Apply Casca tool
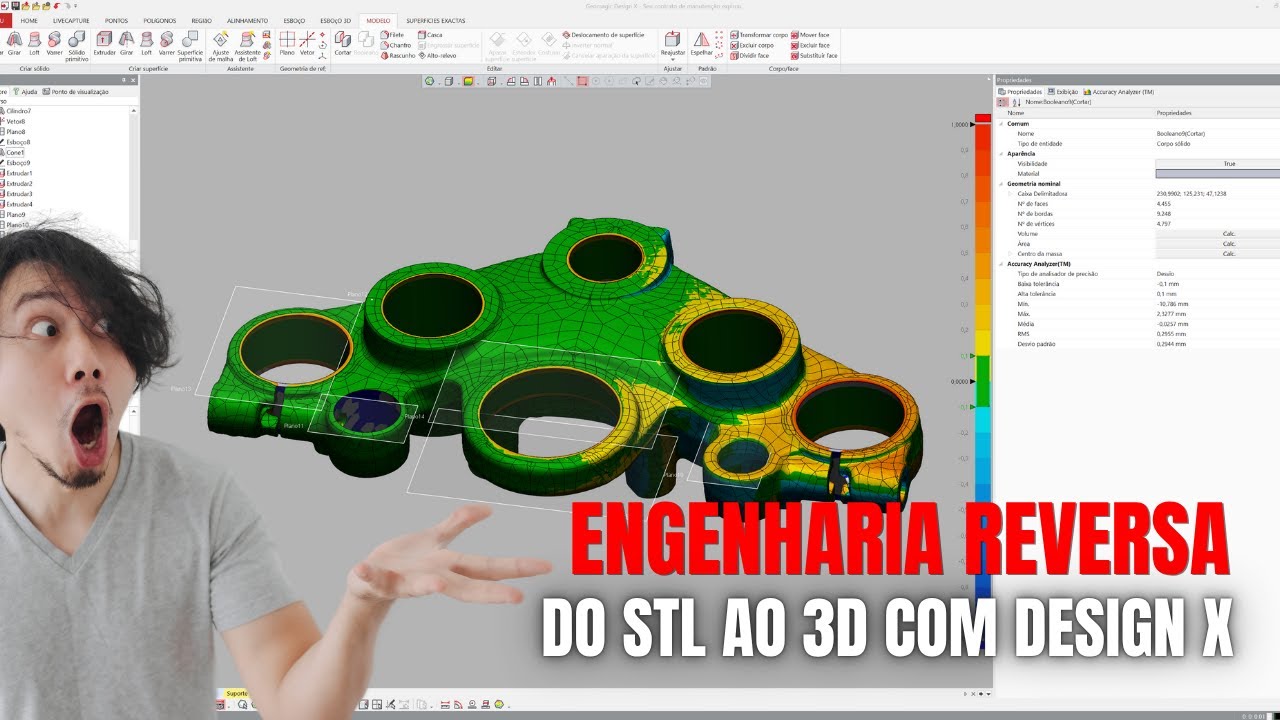Image resolution: width=1280 pixels, height=720 pixels. click(430, 35)
